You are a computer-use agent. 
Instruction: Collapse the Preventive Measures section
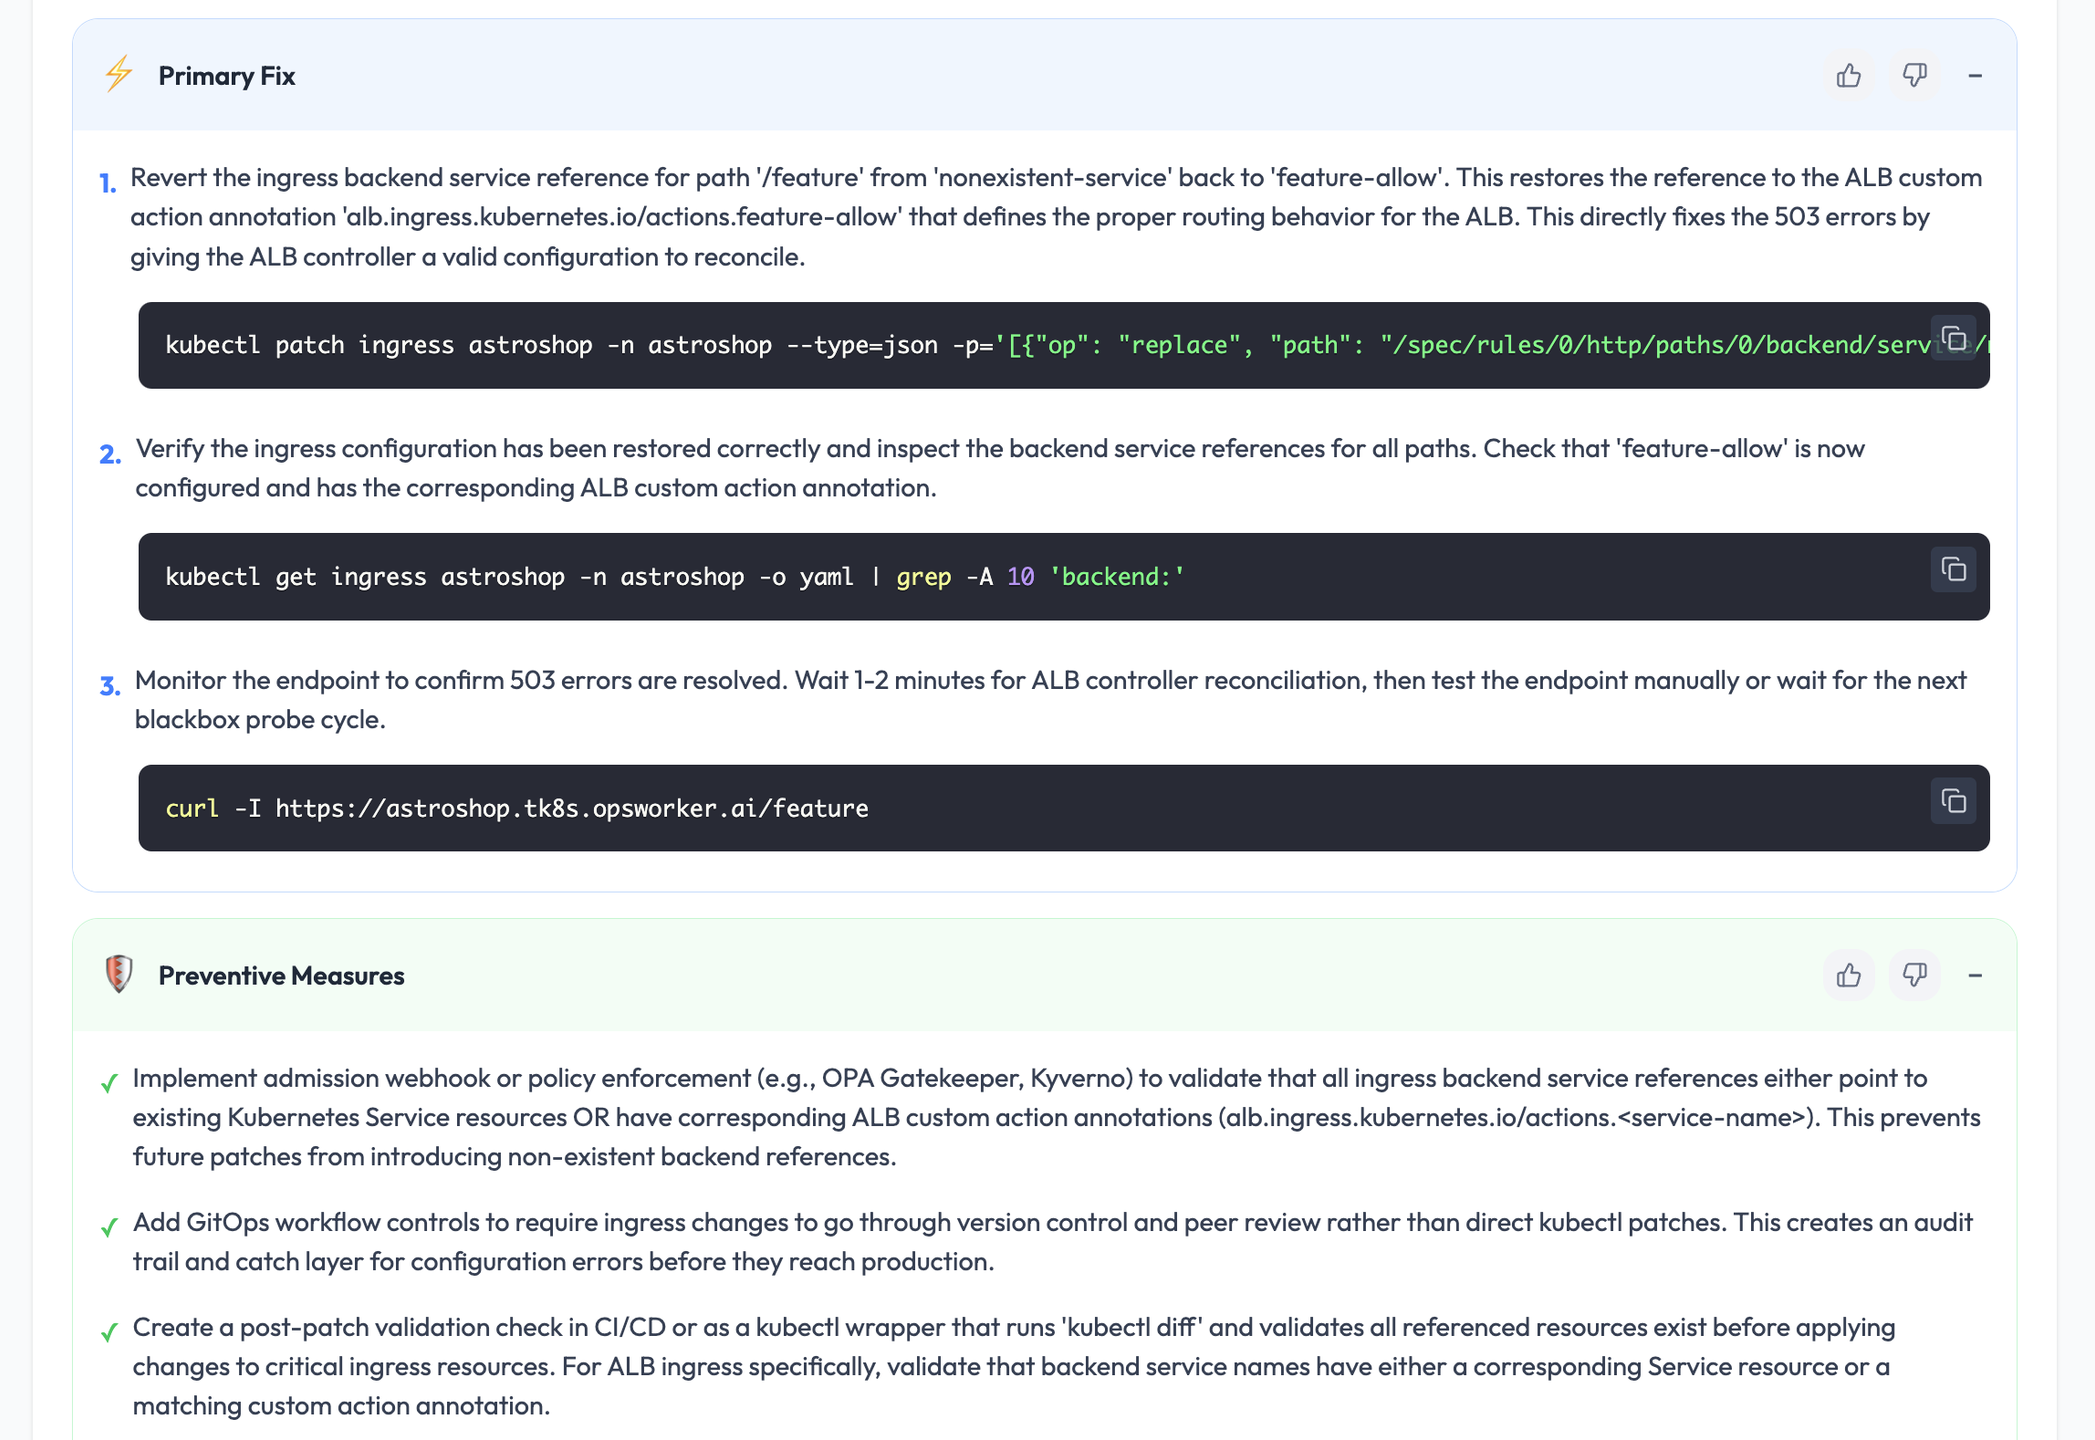pyautogui.click(x=1975, y=975)
